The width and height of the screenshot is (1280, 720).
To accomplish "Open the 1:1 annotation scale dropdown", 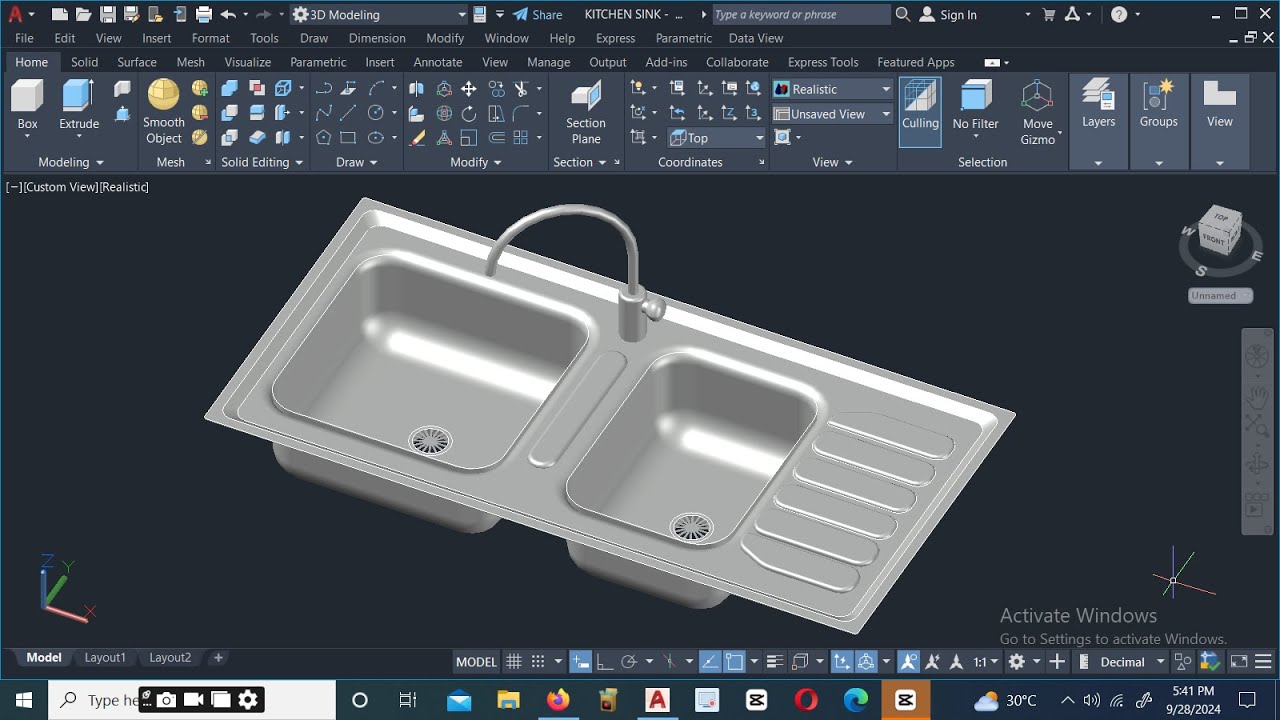I will pyautogui.click(x=987, y=661).
